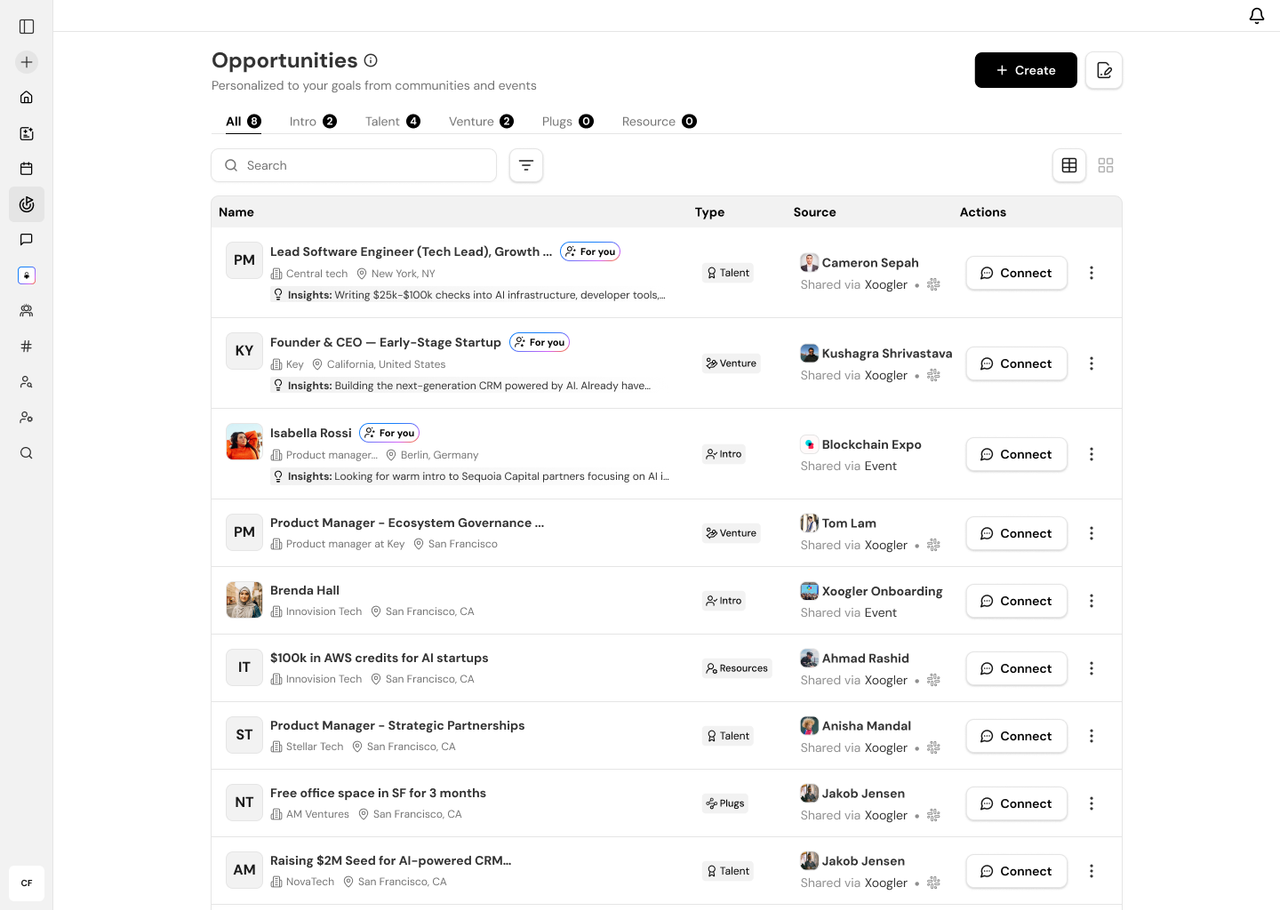Viewport: 1280px width, 910px height.
Task: Connect with Tom Lam
Action: 1016,533
